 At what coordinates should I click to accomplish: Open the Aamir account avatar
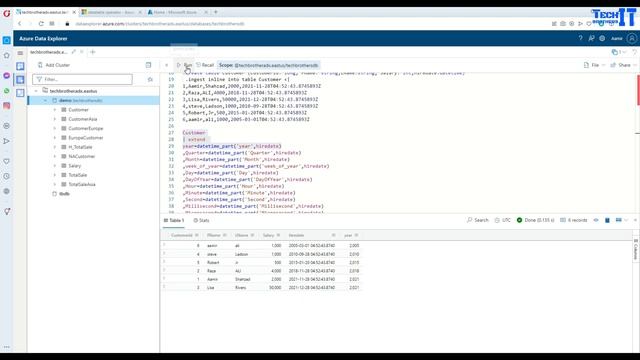click(632, 38)
